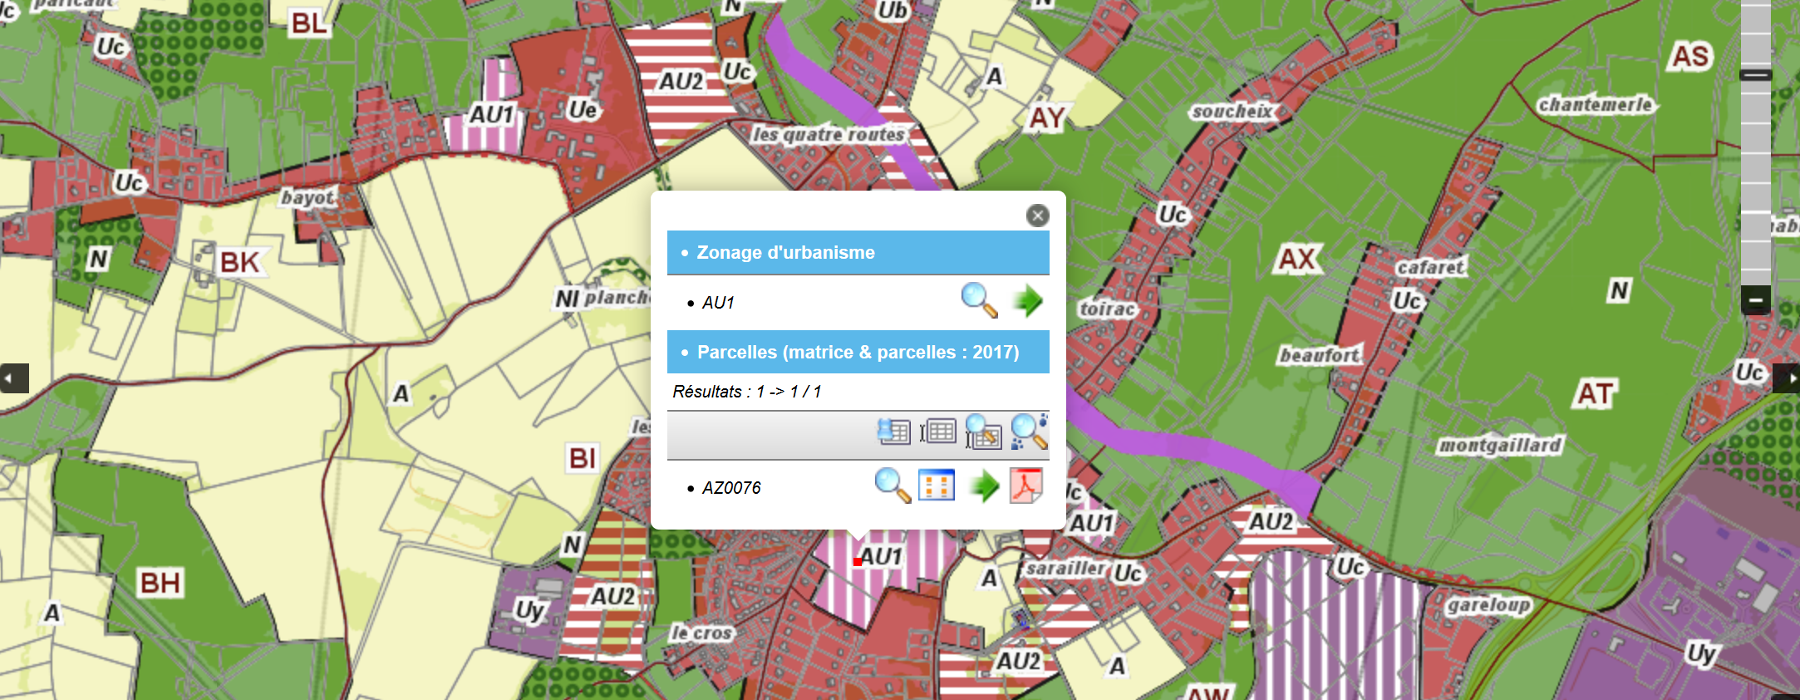Close the information popup
This screenshot has height=700, width=1800.
coord(1037,215)
